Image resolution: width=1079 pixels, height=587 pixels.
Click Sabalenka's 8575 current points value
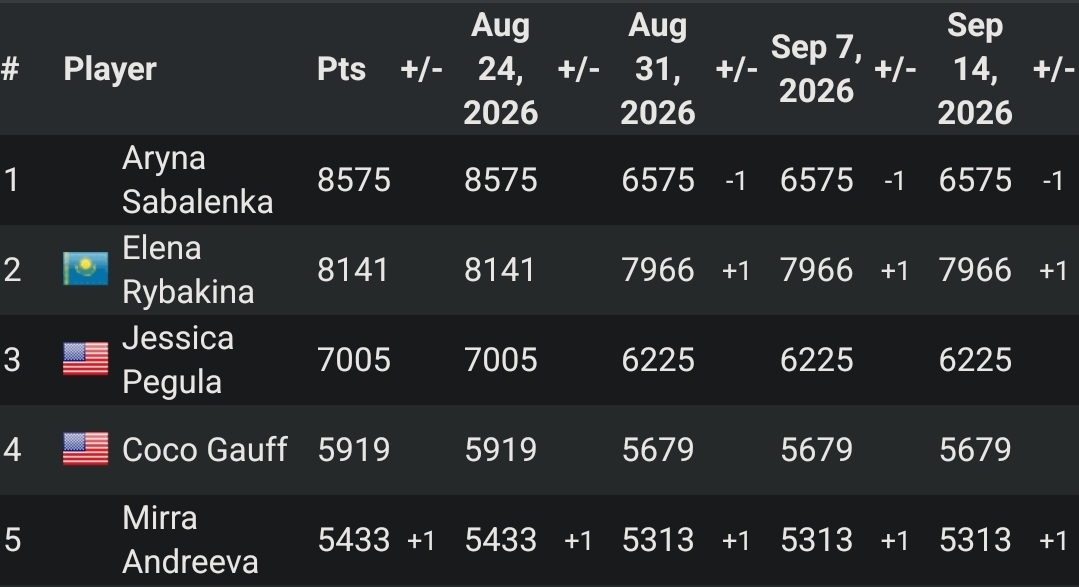(x=354, y=180)
